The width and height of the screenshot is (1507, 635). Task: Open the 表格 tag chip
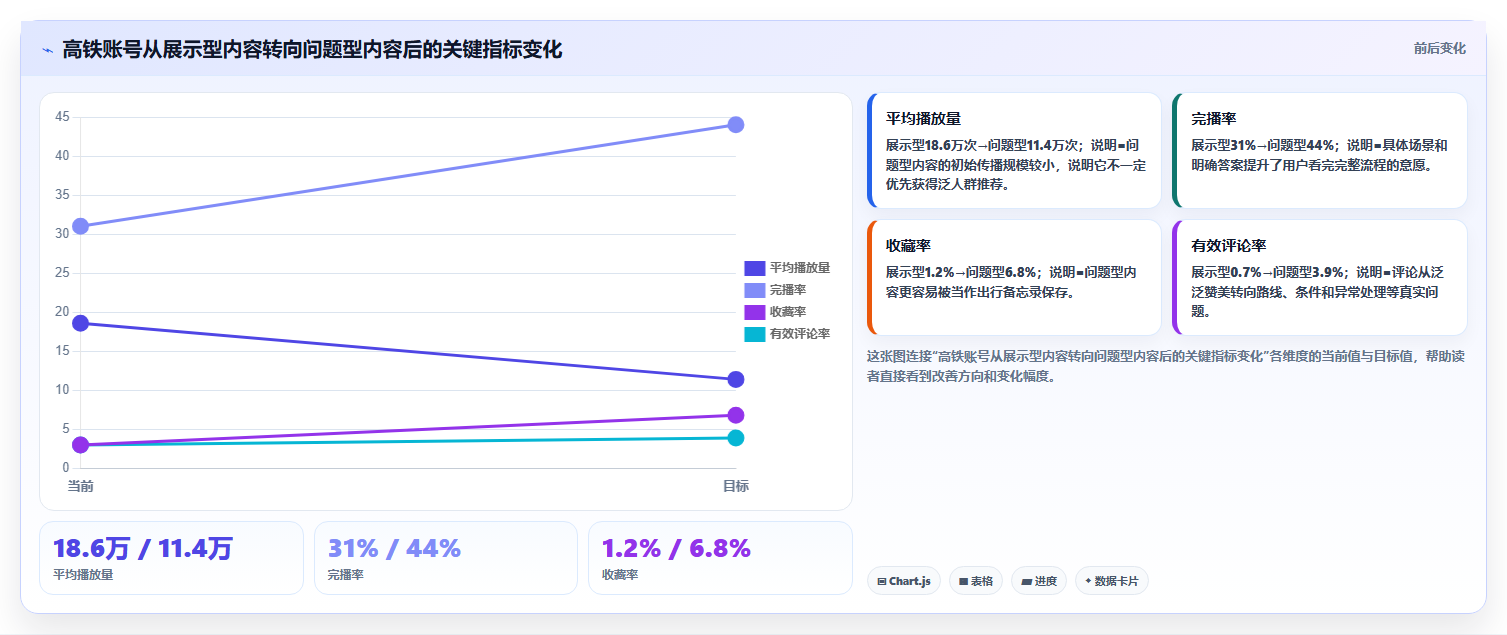[x=975, y=581]
